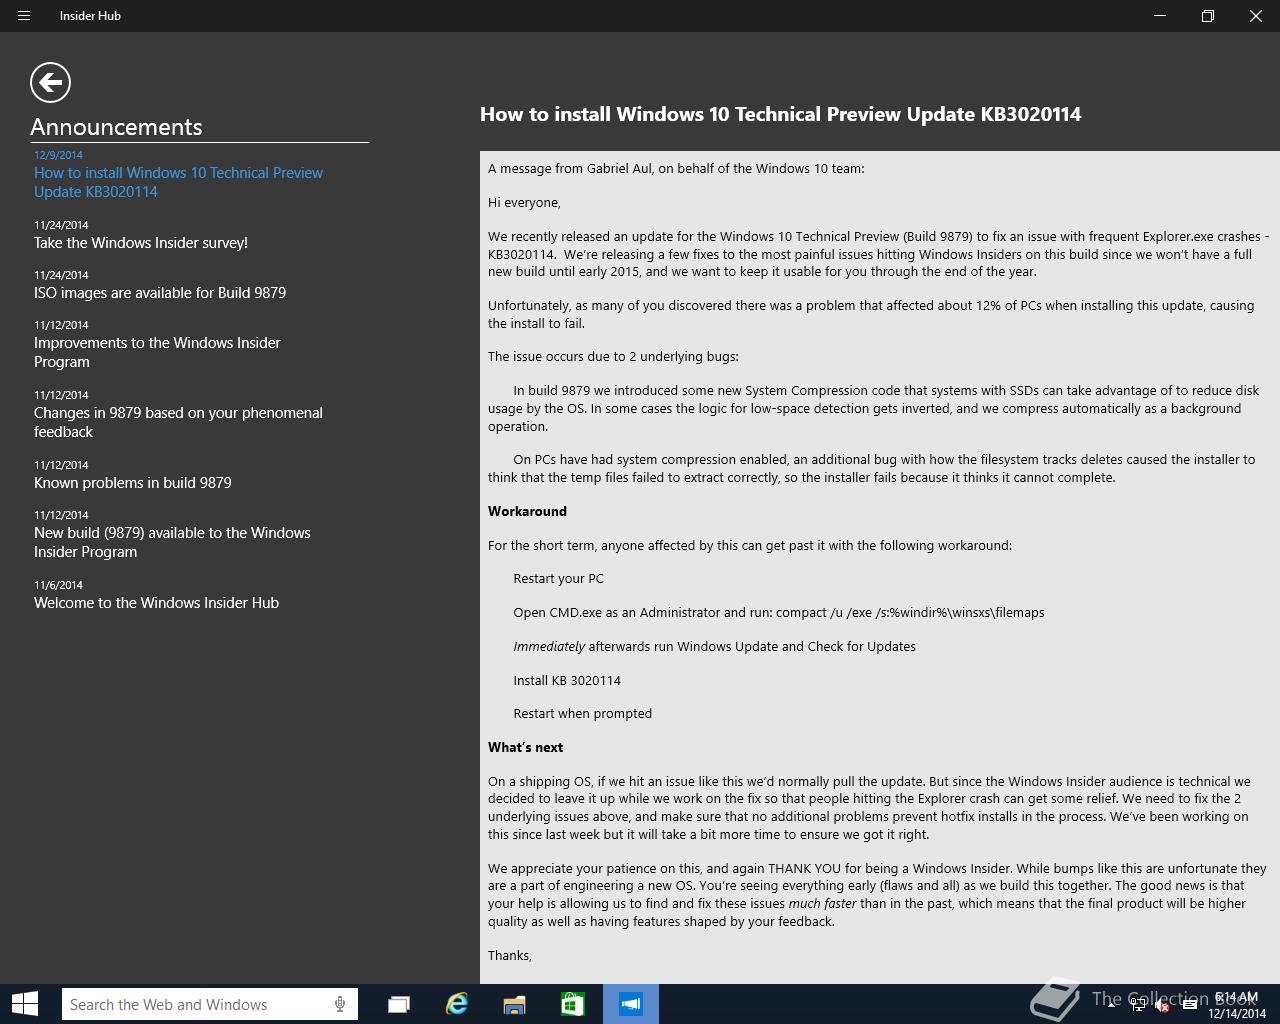Click the 'Restart your PC' step
Image resolution: width=1280 pixels, height=1024 pixels.
click(x=558, y=579)
